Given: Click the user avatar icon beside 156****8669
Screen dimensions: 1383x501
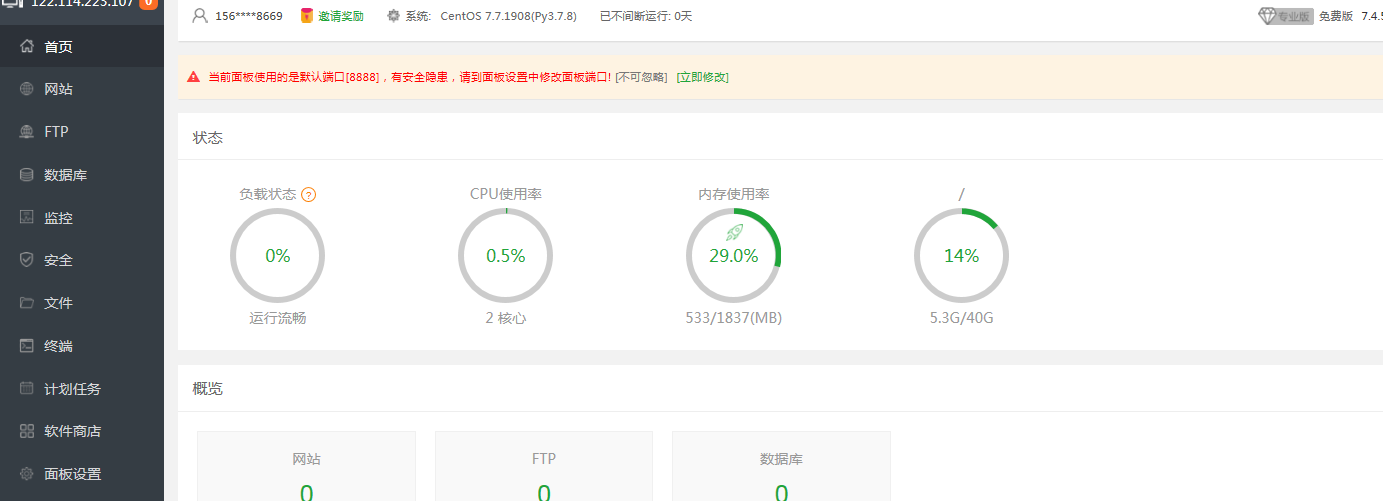Looking at the screenshot, I should [x=200, y=15].
